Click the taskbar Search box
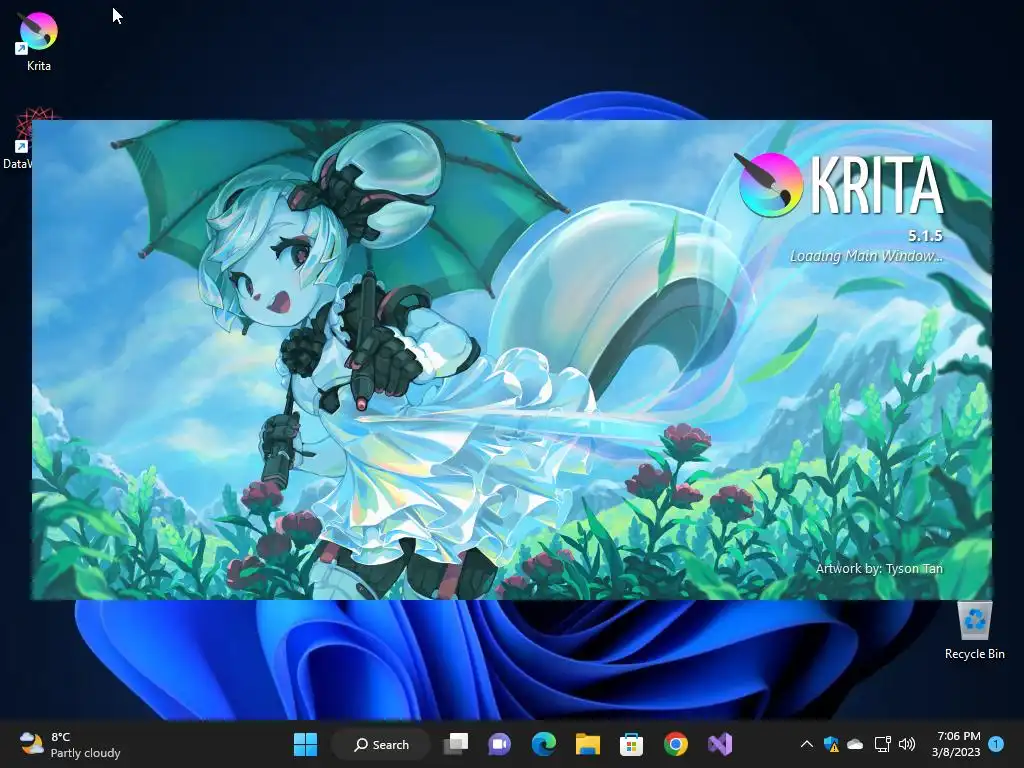The width and height of the screenshot is (1024, 768). pos(381,744)
